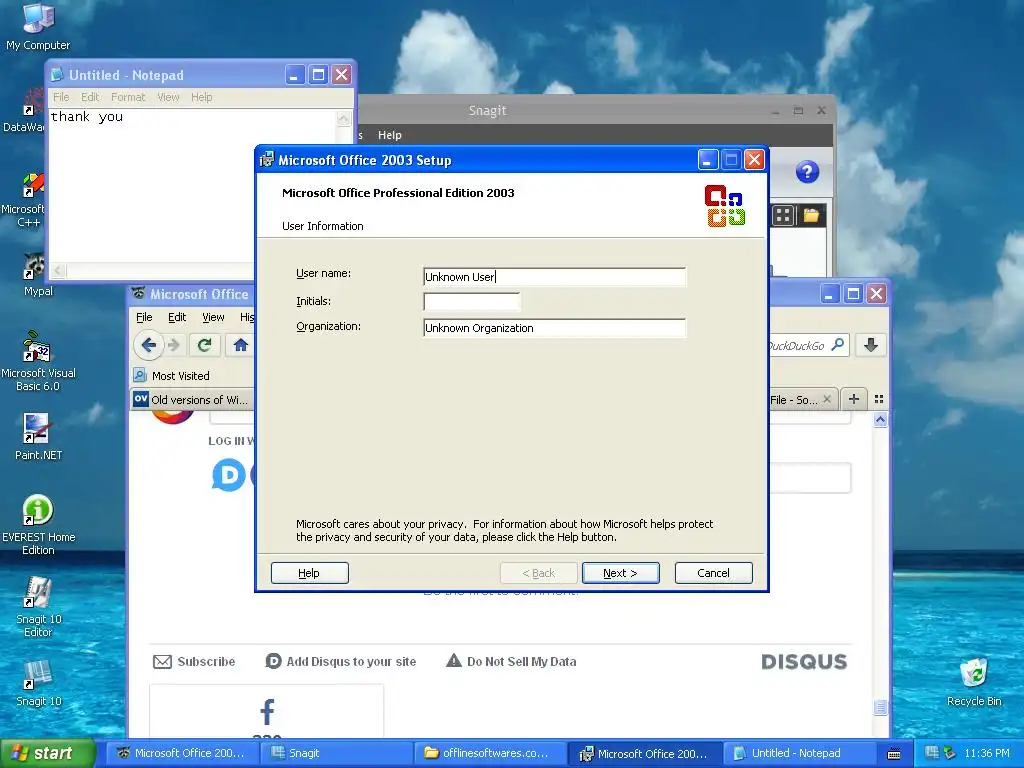Open browser File menu
This screenshot has height=768, width=1024.
tap(144, 317)
